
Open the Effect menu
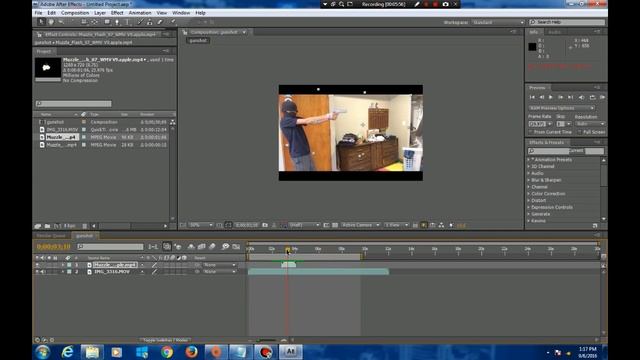click(117, 13)
